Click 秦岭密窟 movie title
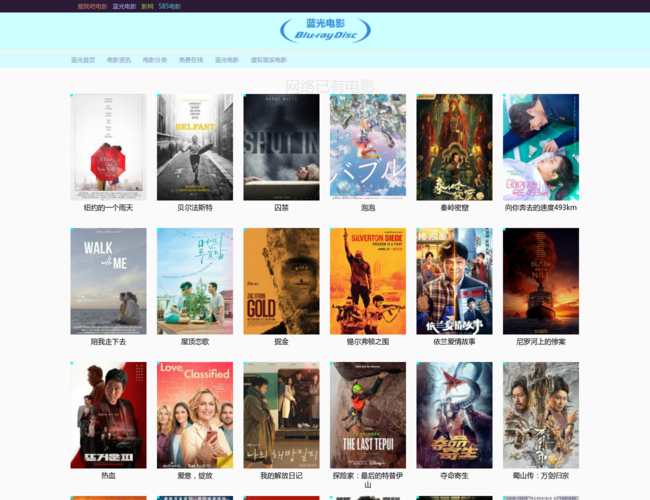This screenshot has width=650, height=500. 454,208
